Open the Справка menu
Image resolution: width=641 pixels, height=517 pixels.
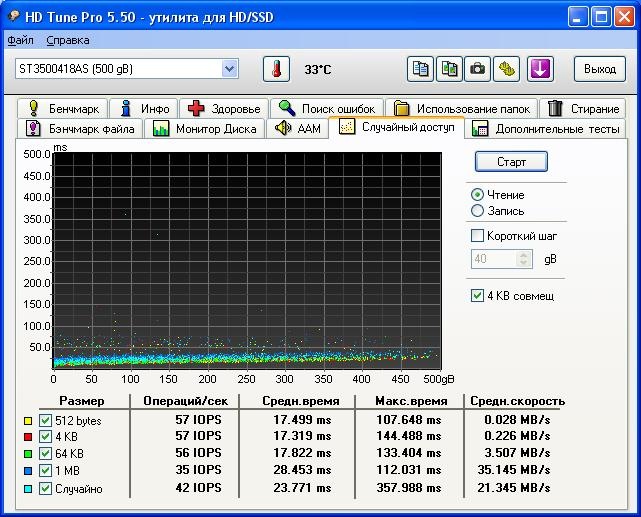coord(68,40)
